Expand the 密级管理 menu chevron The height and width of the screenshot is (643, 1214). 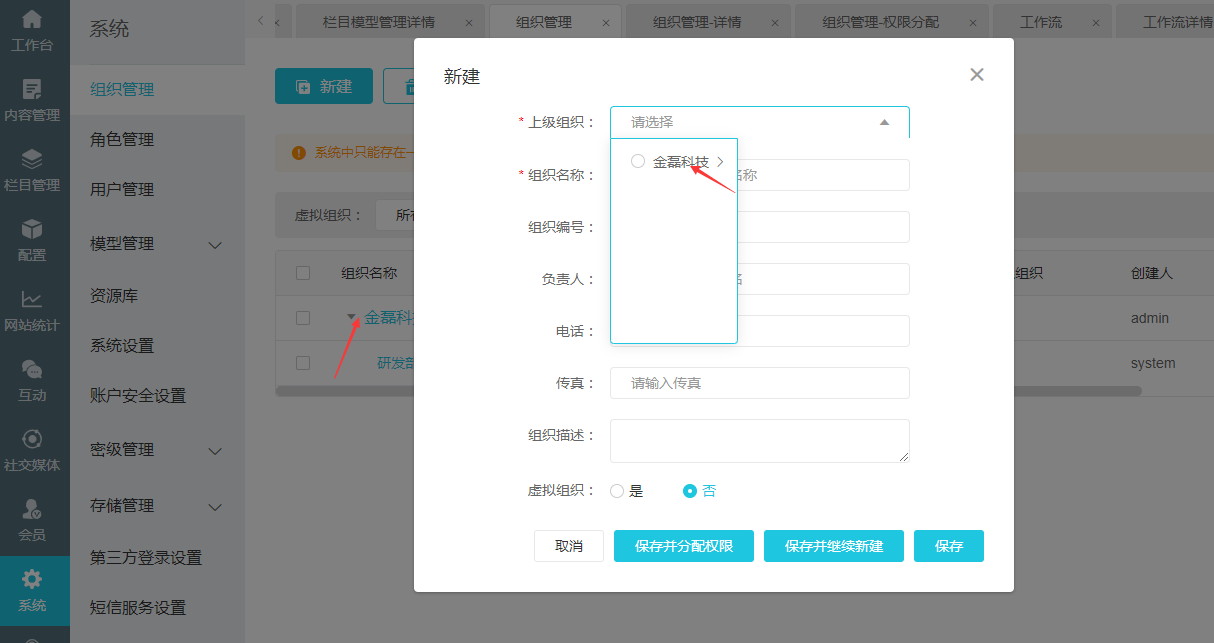pyautogui.click(x=215, y=451)
